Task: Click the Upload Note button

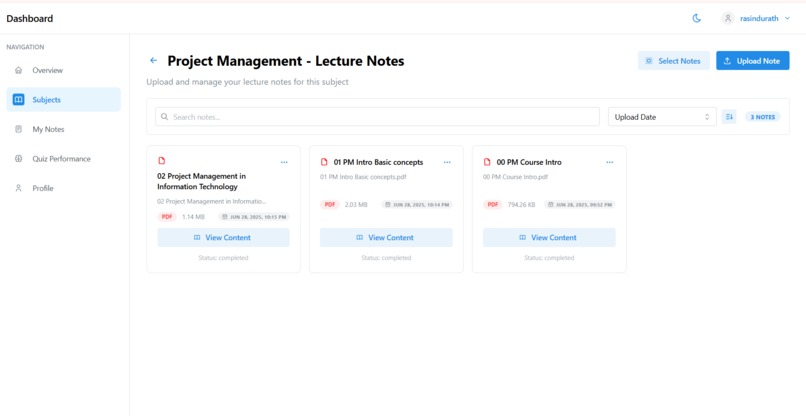Action: tap(753, 61)
